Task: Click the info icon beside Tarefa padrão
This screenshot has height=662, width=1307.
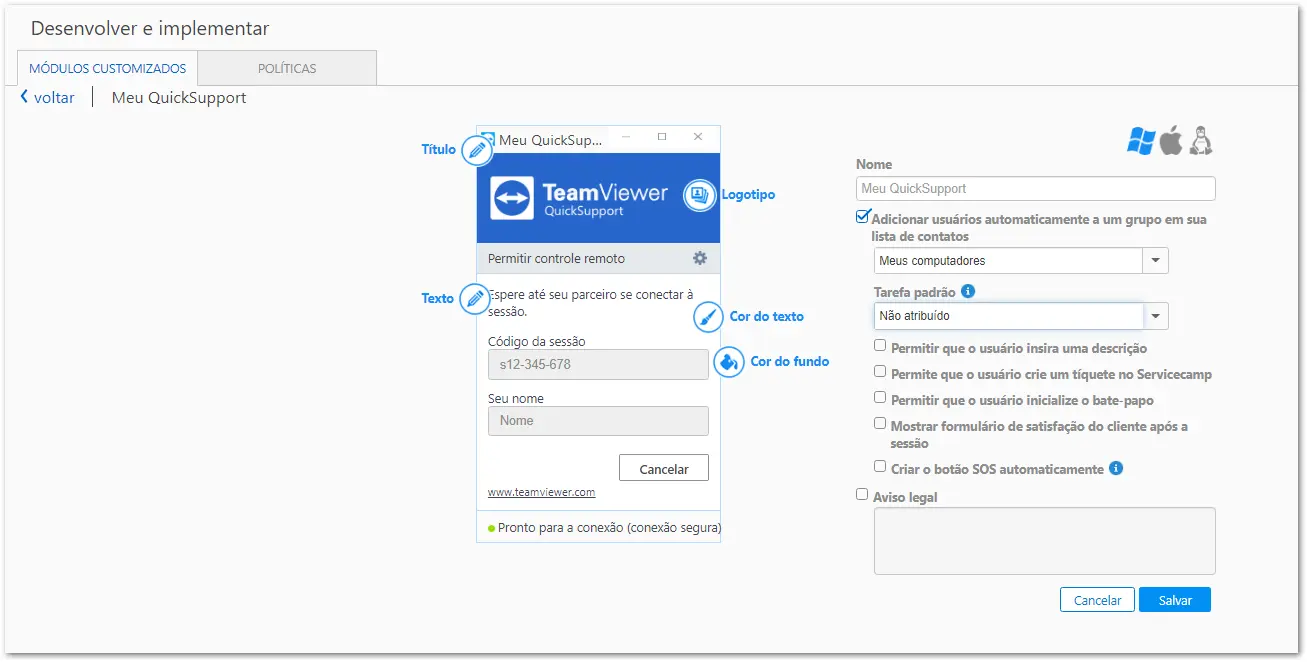Action: (968, 292)
